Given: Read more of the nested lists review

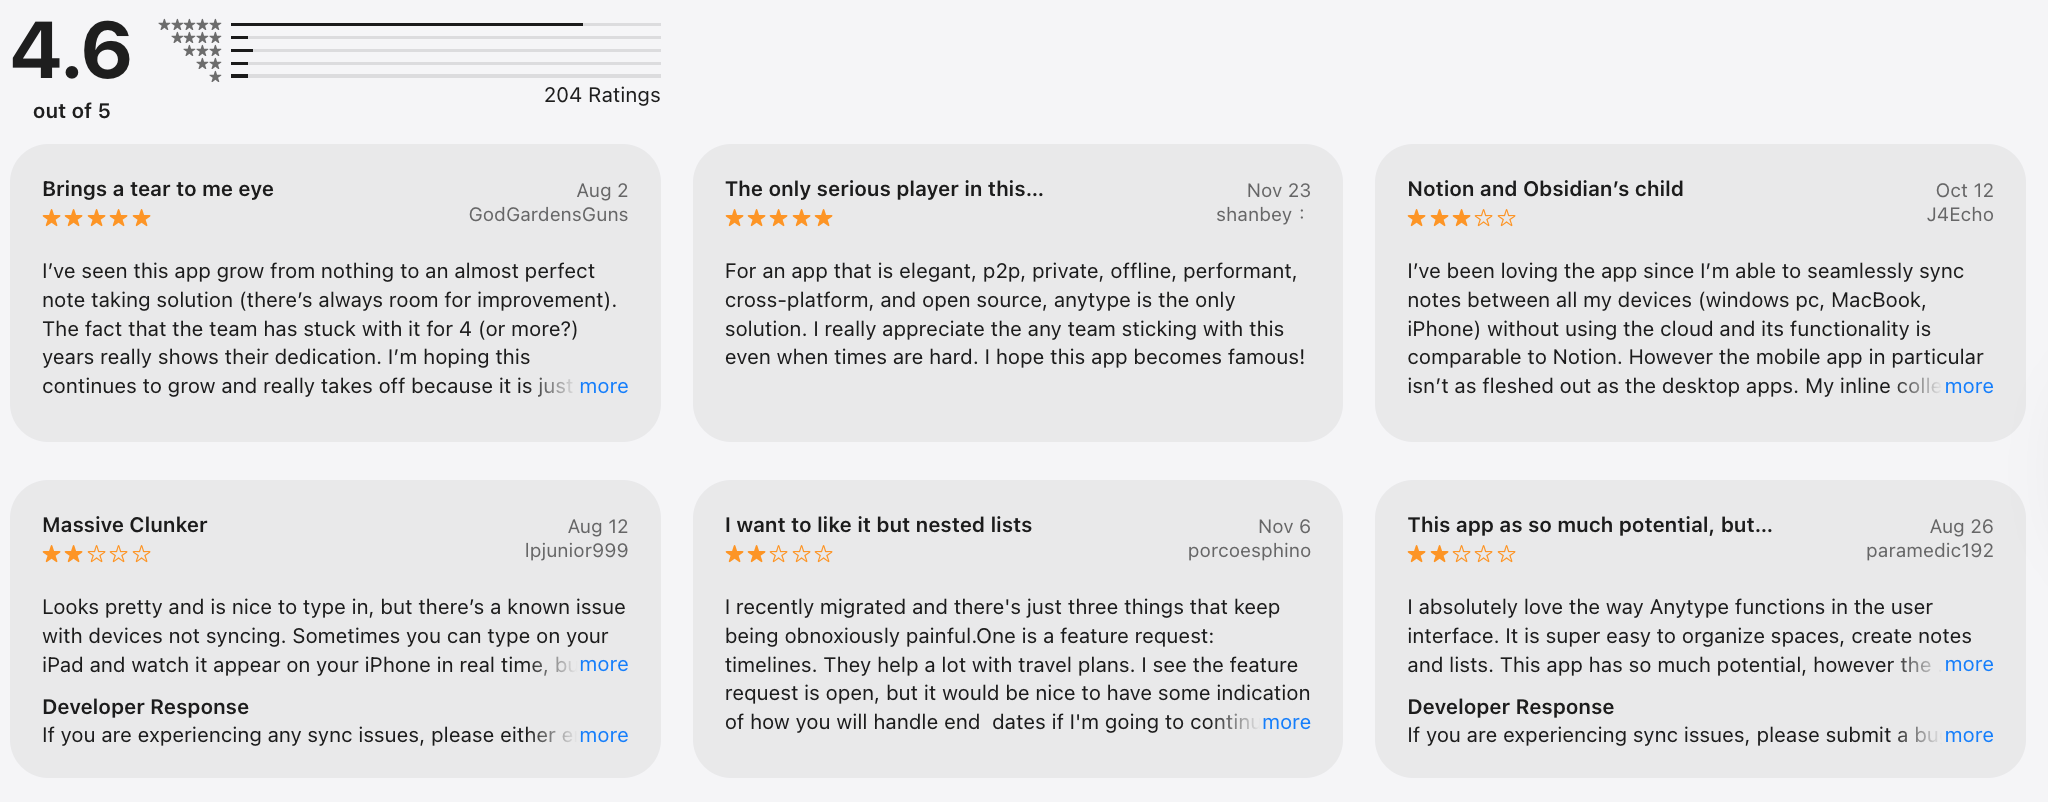Looking at the screenshot, I should point(1286,722).
